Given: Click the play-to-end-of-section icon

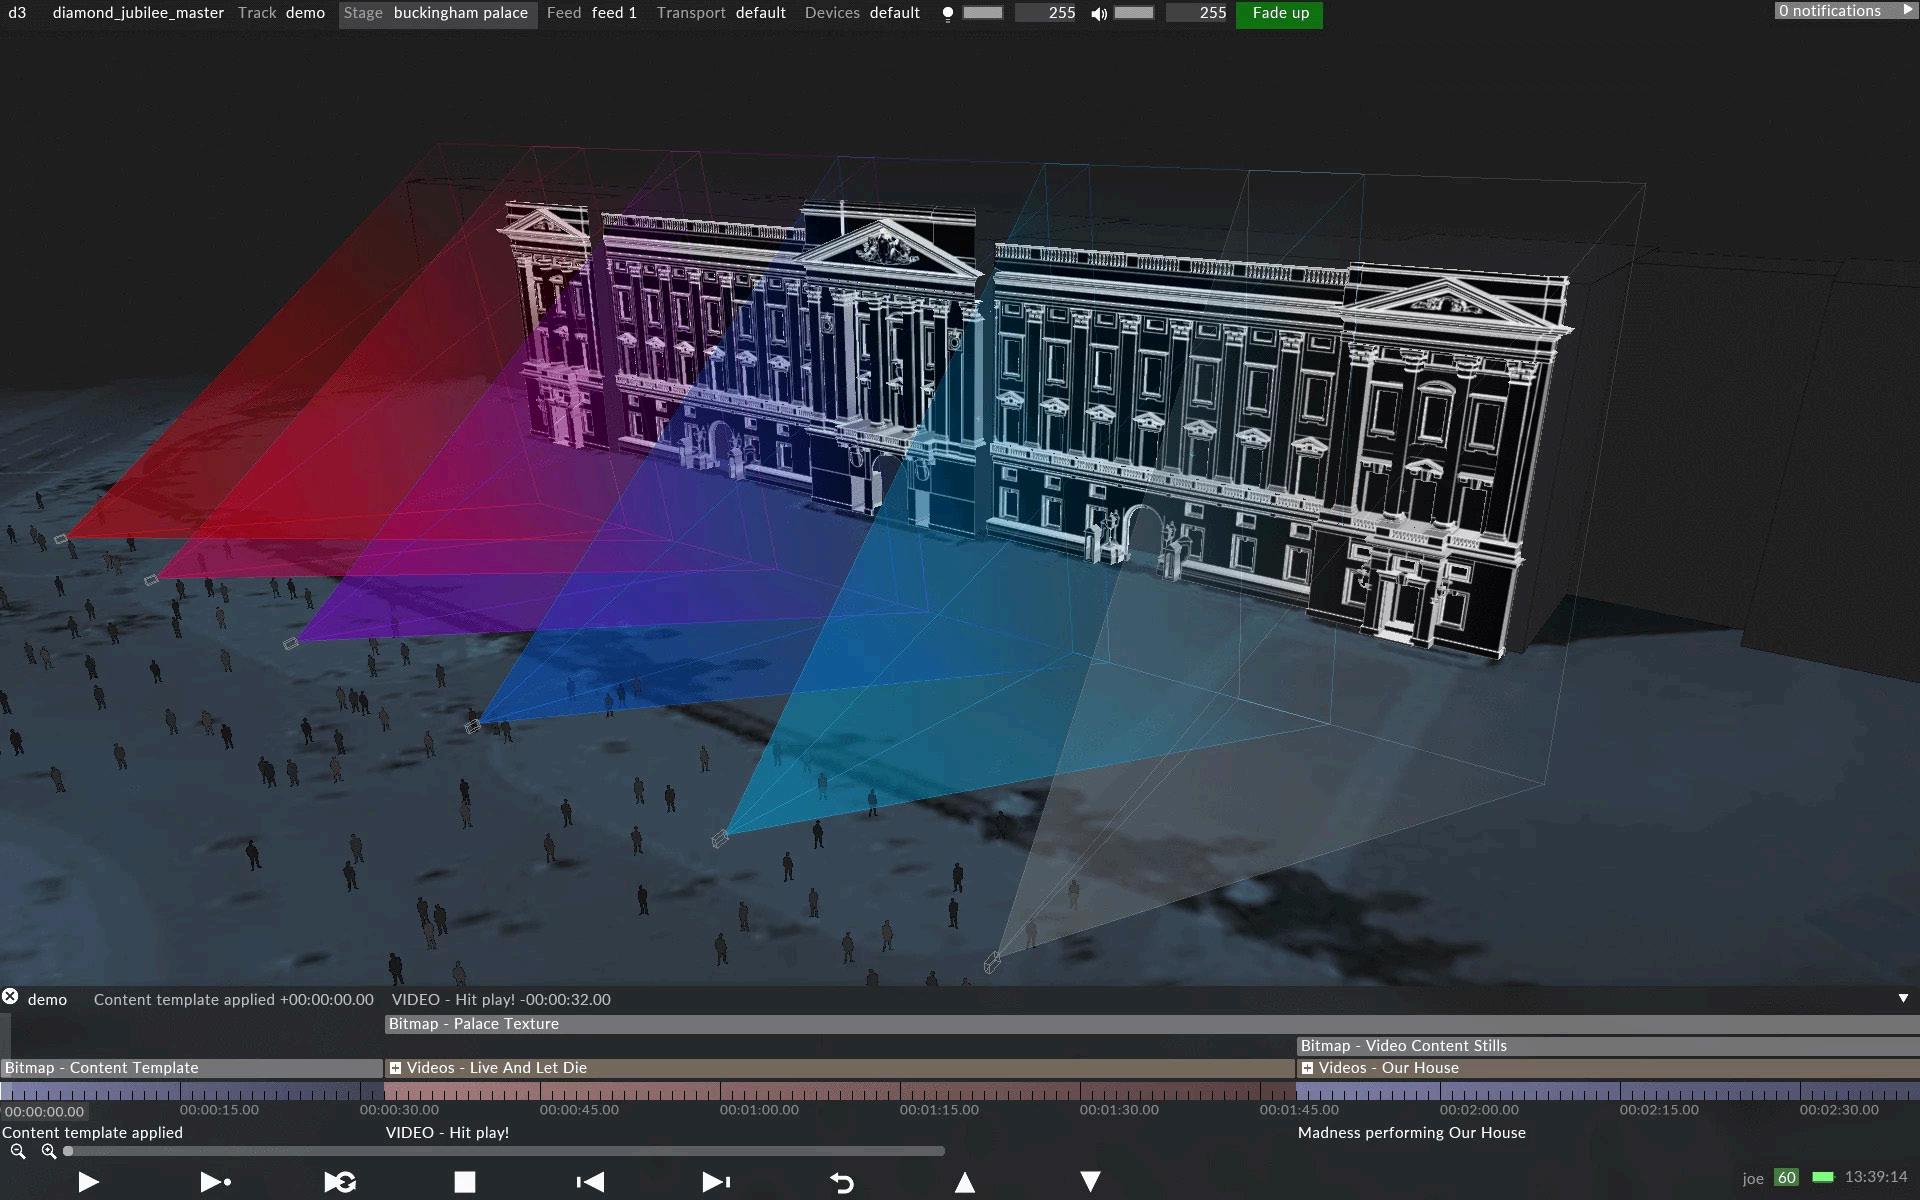Looking at the screenshot, I should (x=215, y=1182).
